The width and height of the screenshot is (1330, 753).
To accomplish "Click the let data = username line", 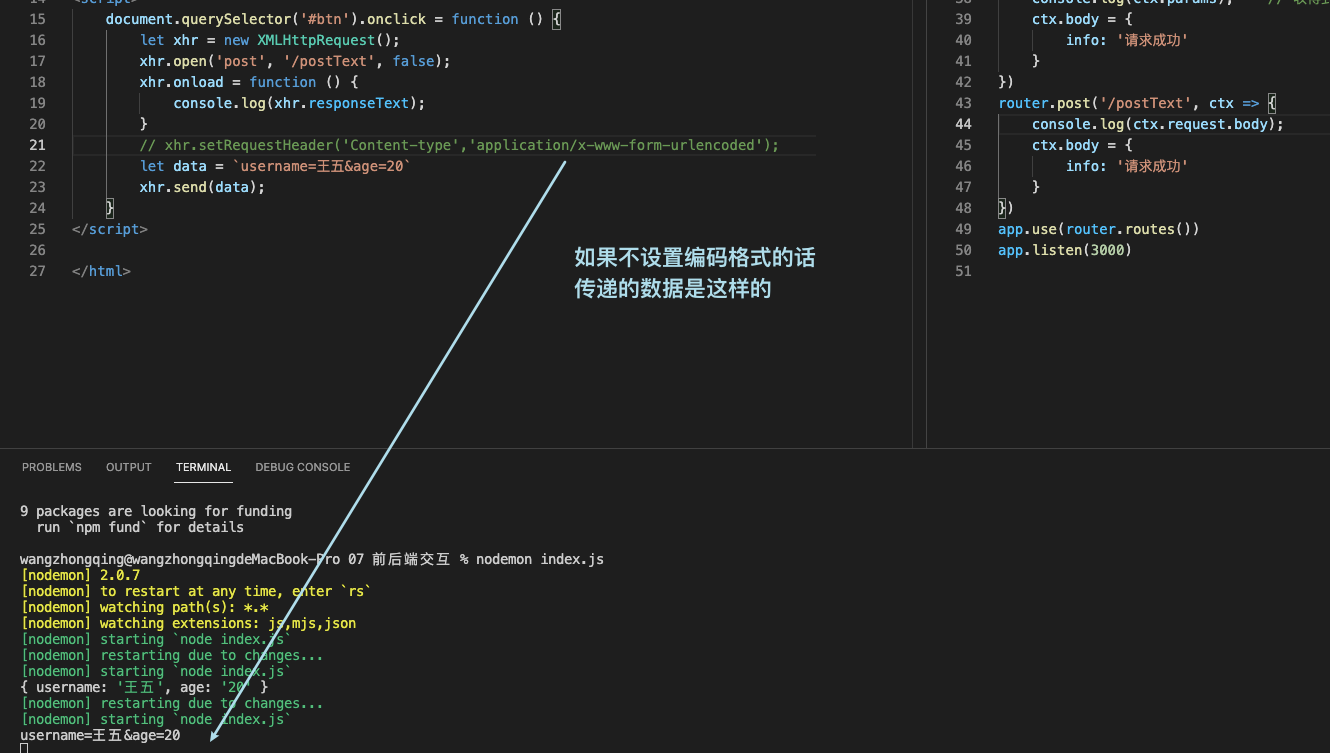I will coord(275,166).
